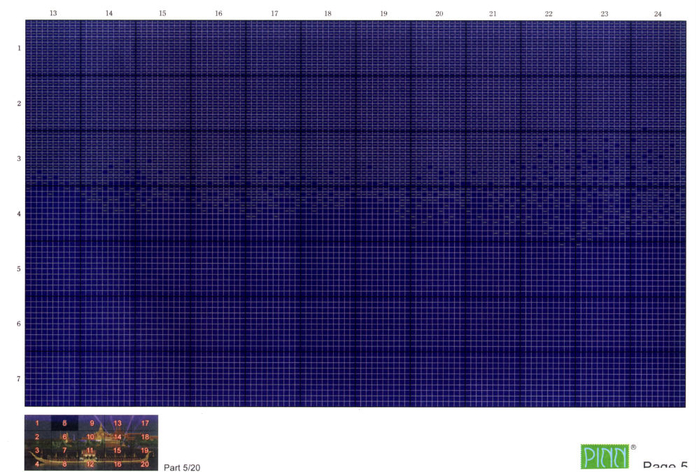699x472 pixels.
Task: Select column number 16 above the chart
Action: click(x=218, y=13)
